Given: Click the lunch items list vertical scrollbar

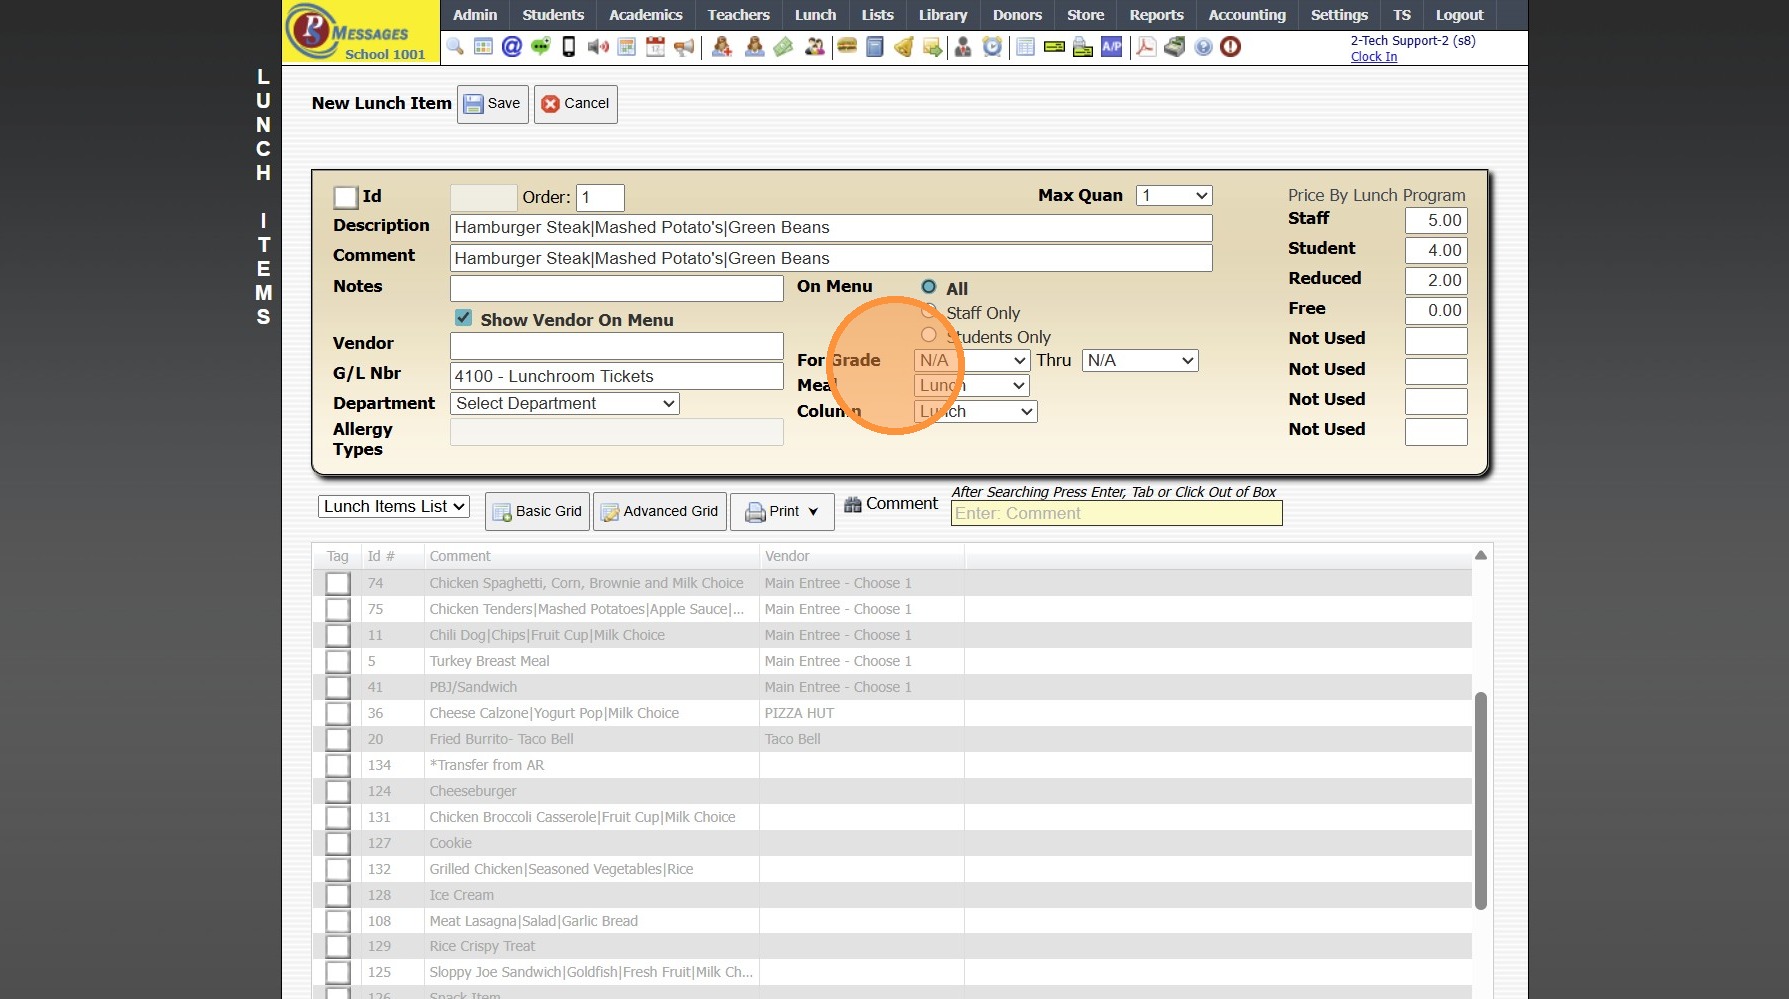Looking at the screenshot, I should (x=1481, y=800).
